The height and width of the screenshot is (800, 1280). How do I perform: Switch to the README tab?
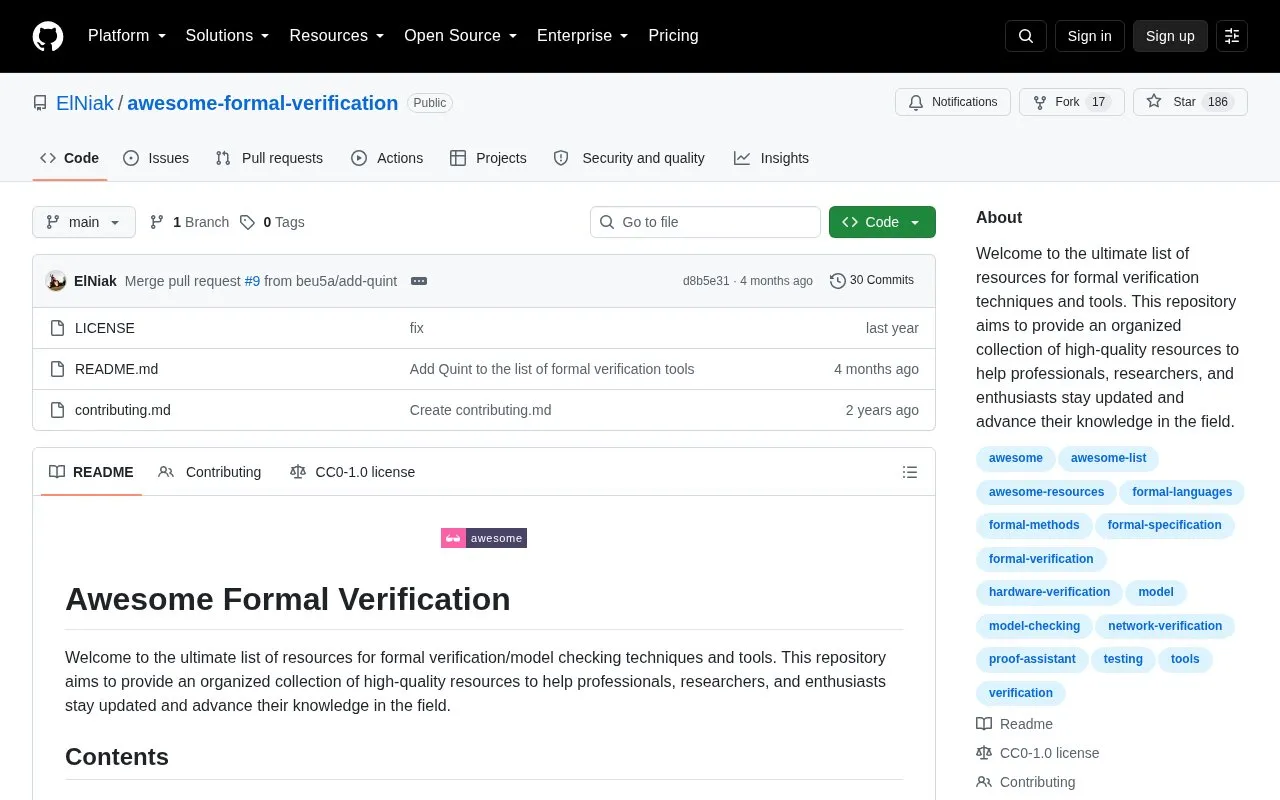click(91, 472)
